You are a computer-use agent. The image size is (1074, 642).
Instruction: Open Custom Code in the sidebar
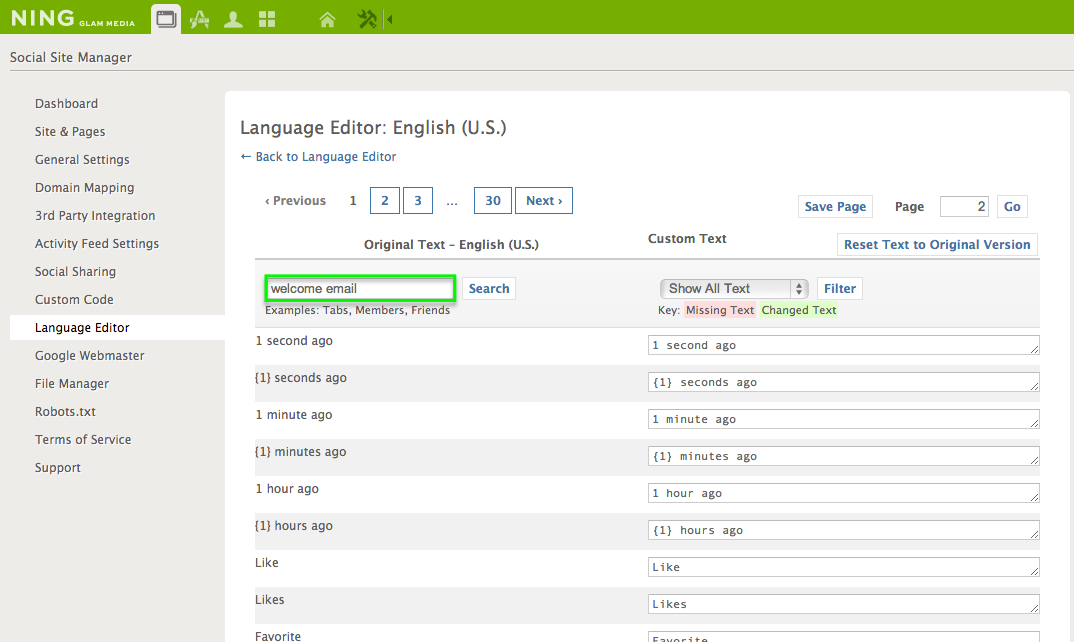[74, 299]
